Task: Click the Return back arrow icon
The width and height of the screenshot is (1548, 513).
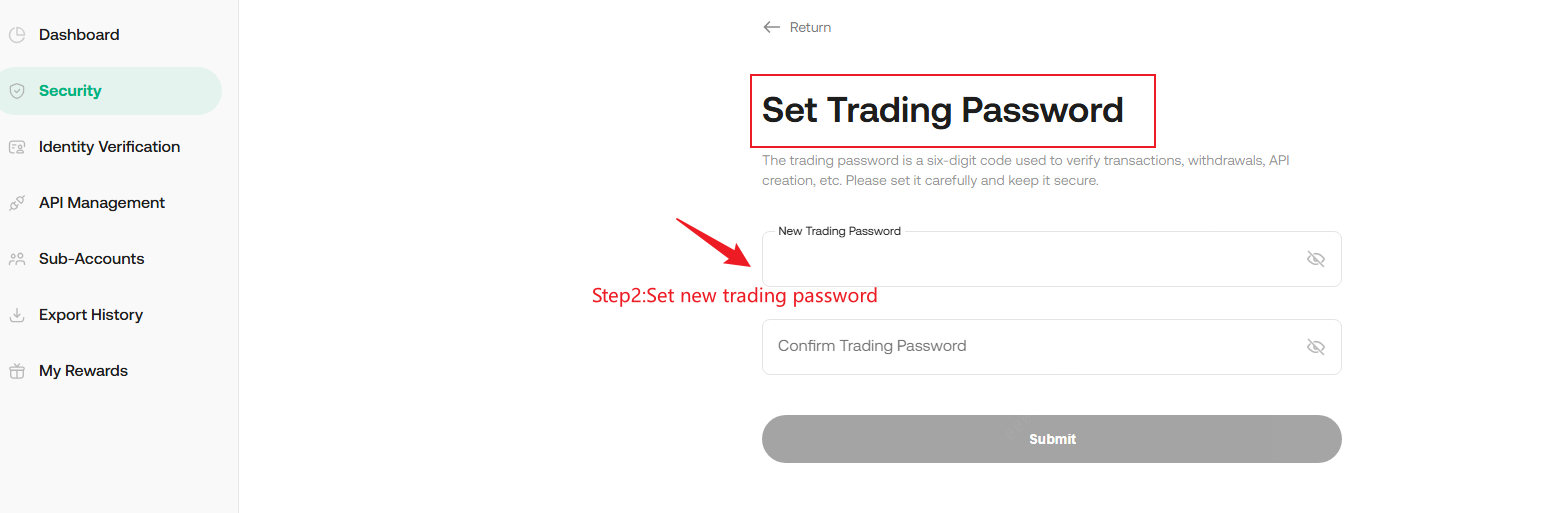Action: click(771, 27)
